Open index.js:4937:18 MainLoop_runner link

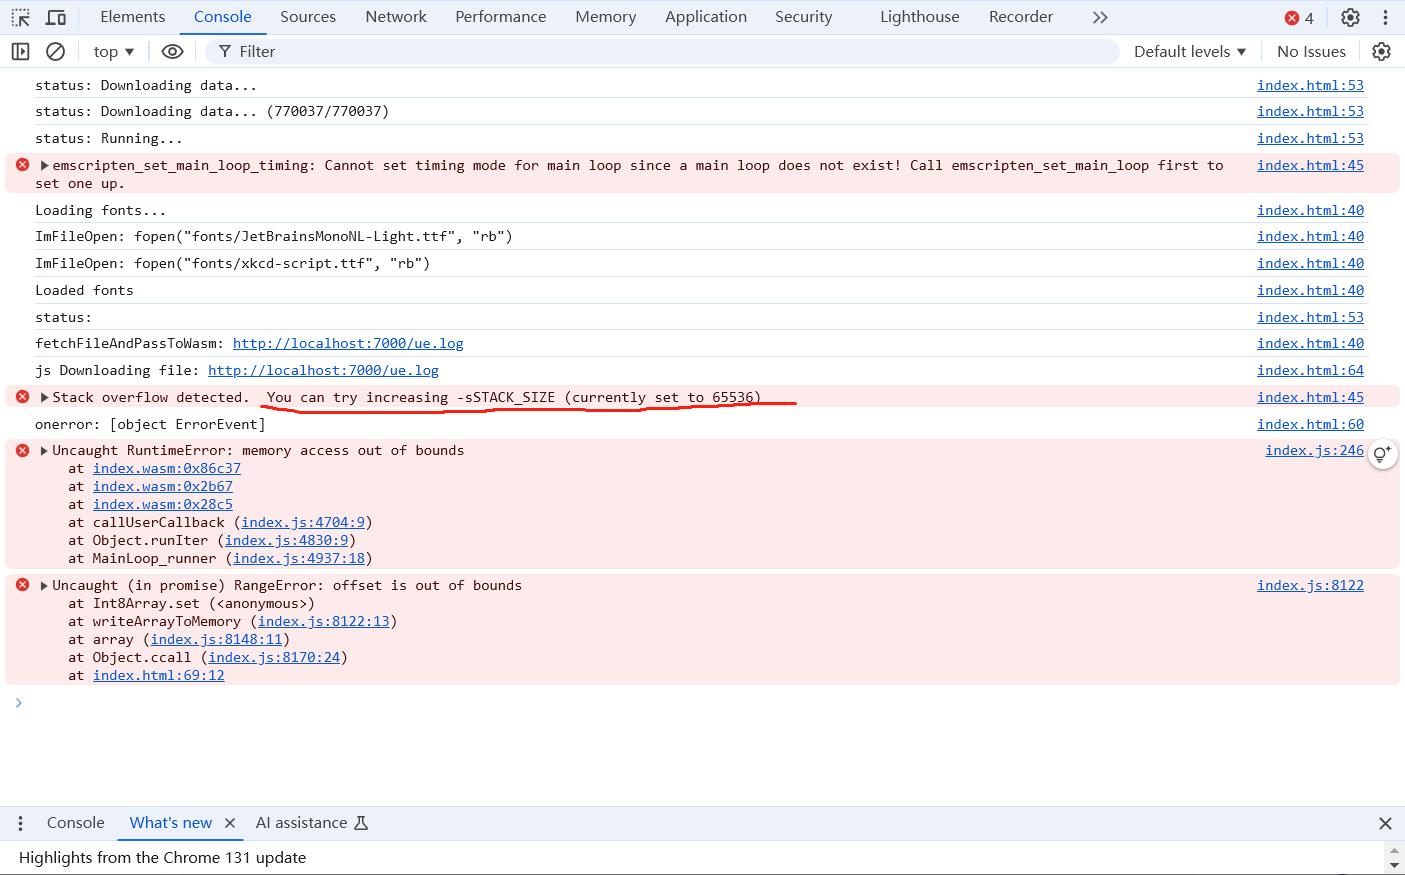[299, 558]
